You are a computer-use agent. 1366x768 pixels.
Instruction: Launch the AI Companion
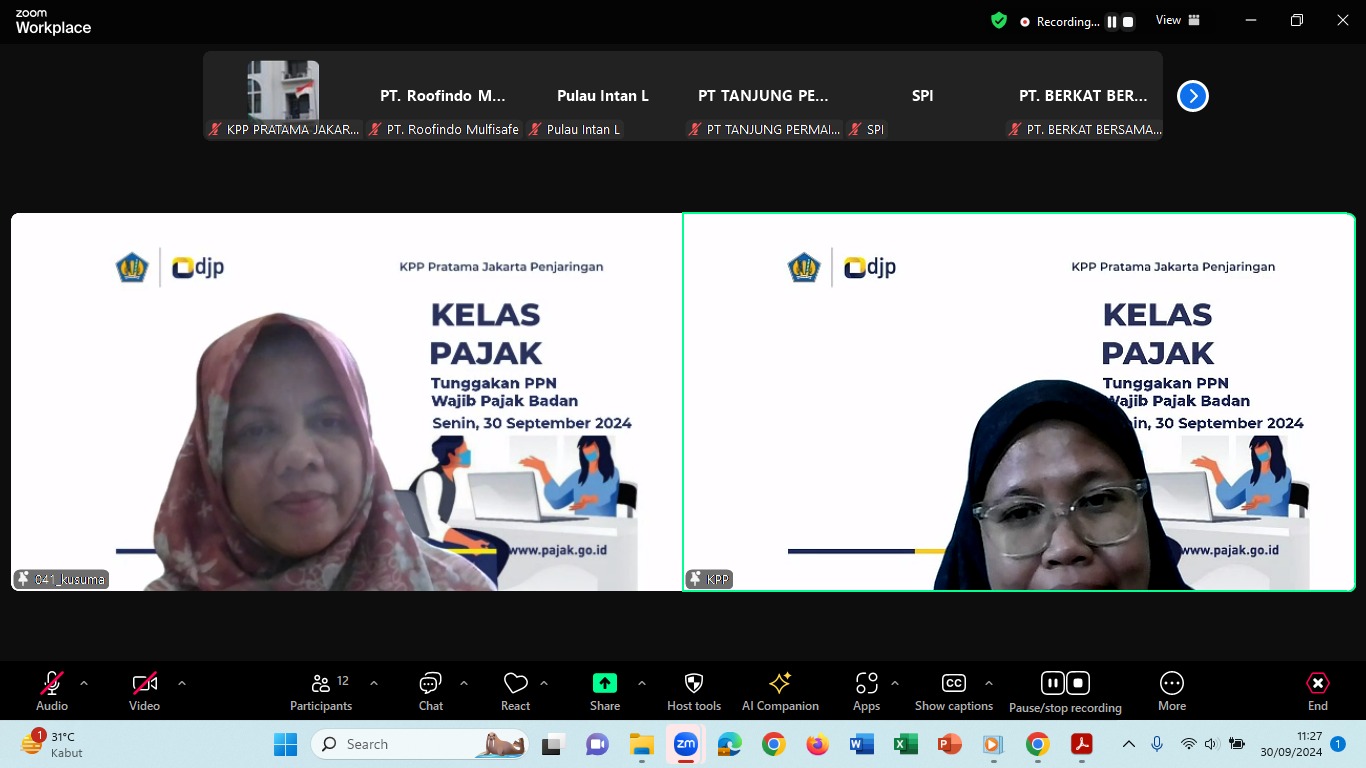[x=780, y=692]
